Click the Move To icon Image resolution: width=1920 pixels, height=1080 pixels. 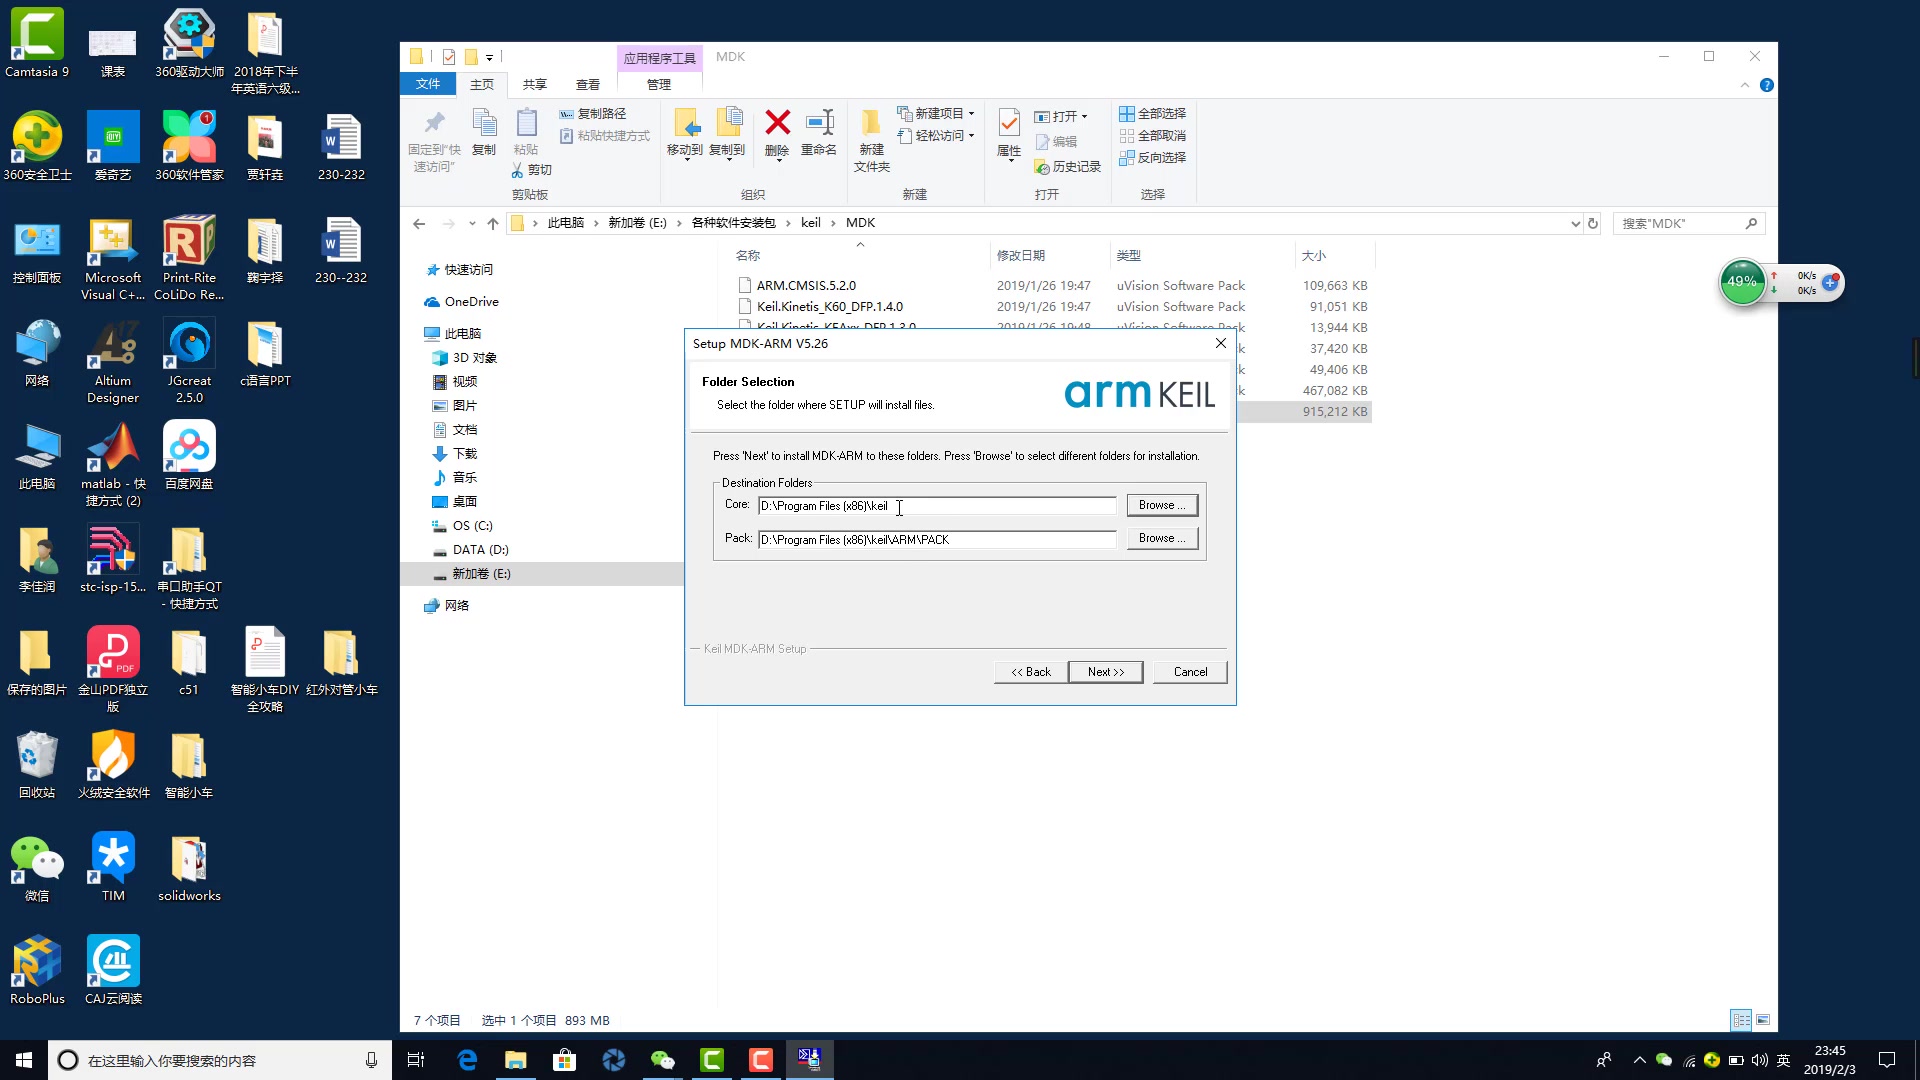pos(685,124)
